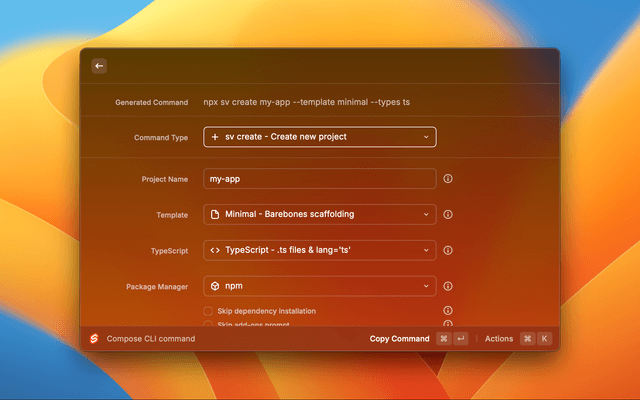The height and width of the screenshot is (400, 640).
Task: Click info icon beside Template dropdown
Action: (448, 214)
